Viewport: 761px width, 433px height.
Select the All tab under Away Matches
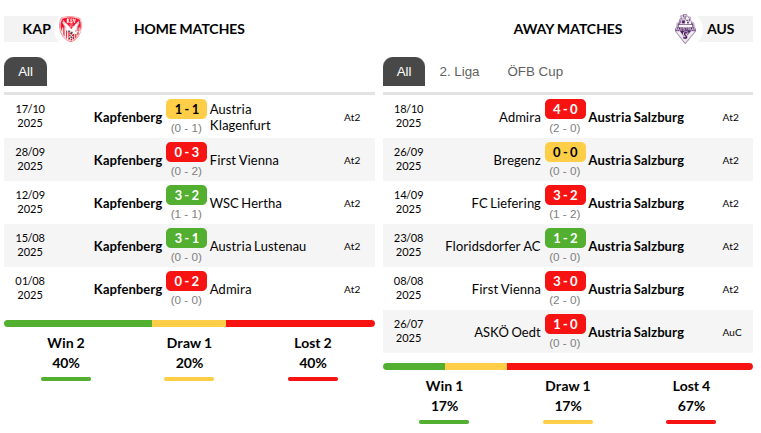click(404, 72)
